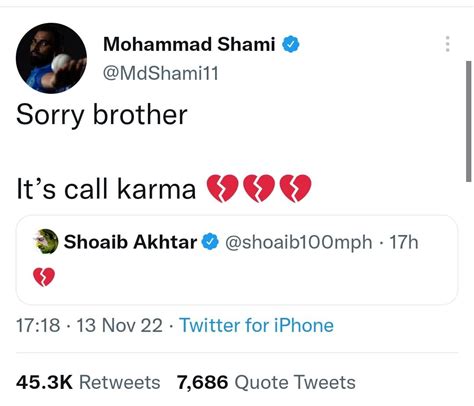Click the vertical scrollbar thumb
Image resolution: width=474 pixels, height=406 pixels.
tap(468, 121)
